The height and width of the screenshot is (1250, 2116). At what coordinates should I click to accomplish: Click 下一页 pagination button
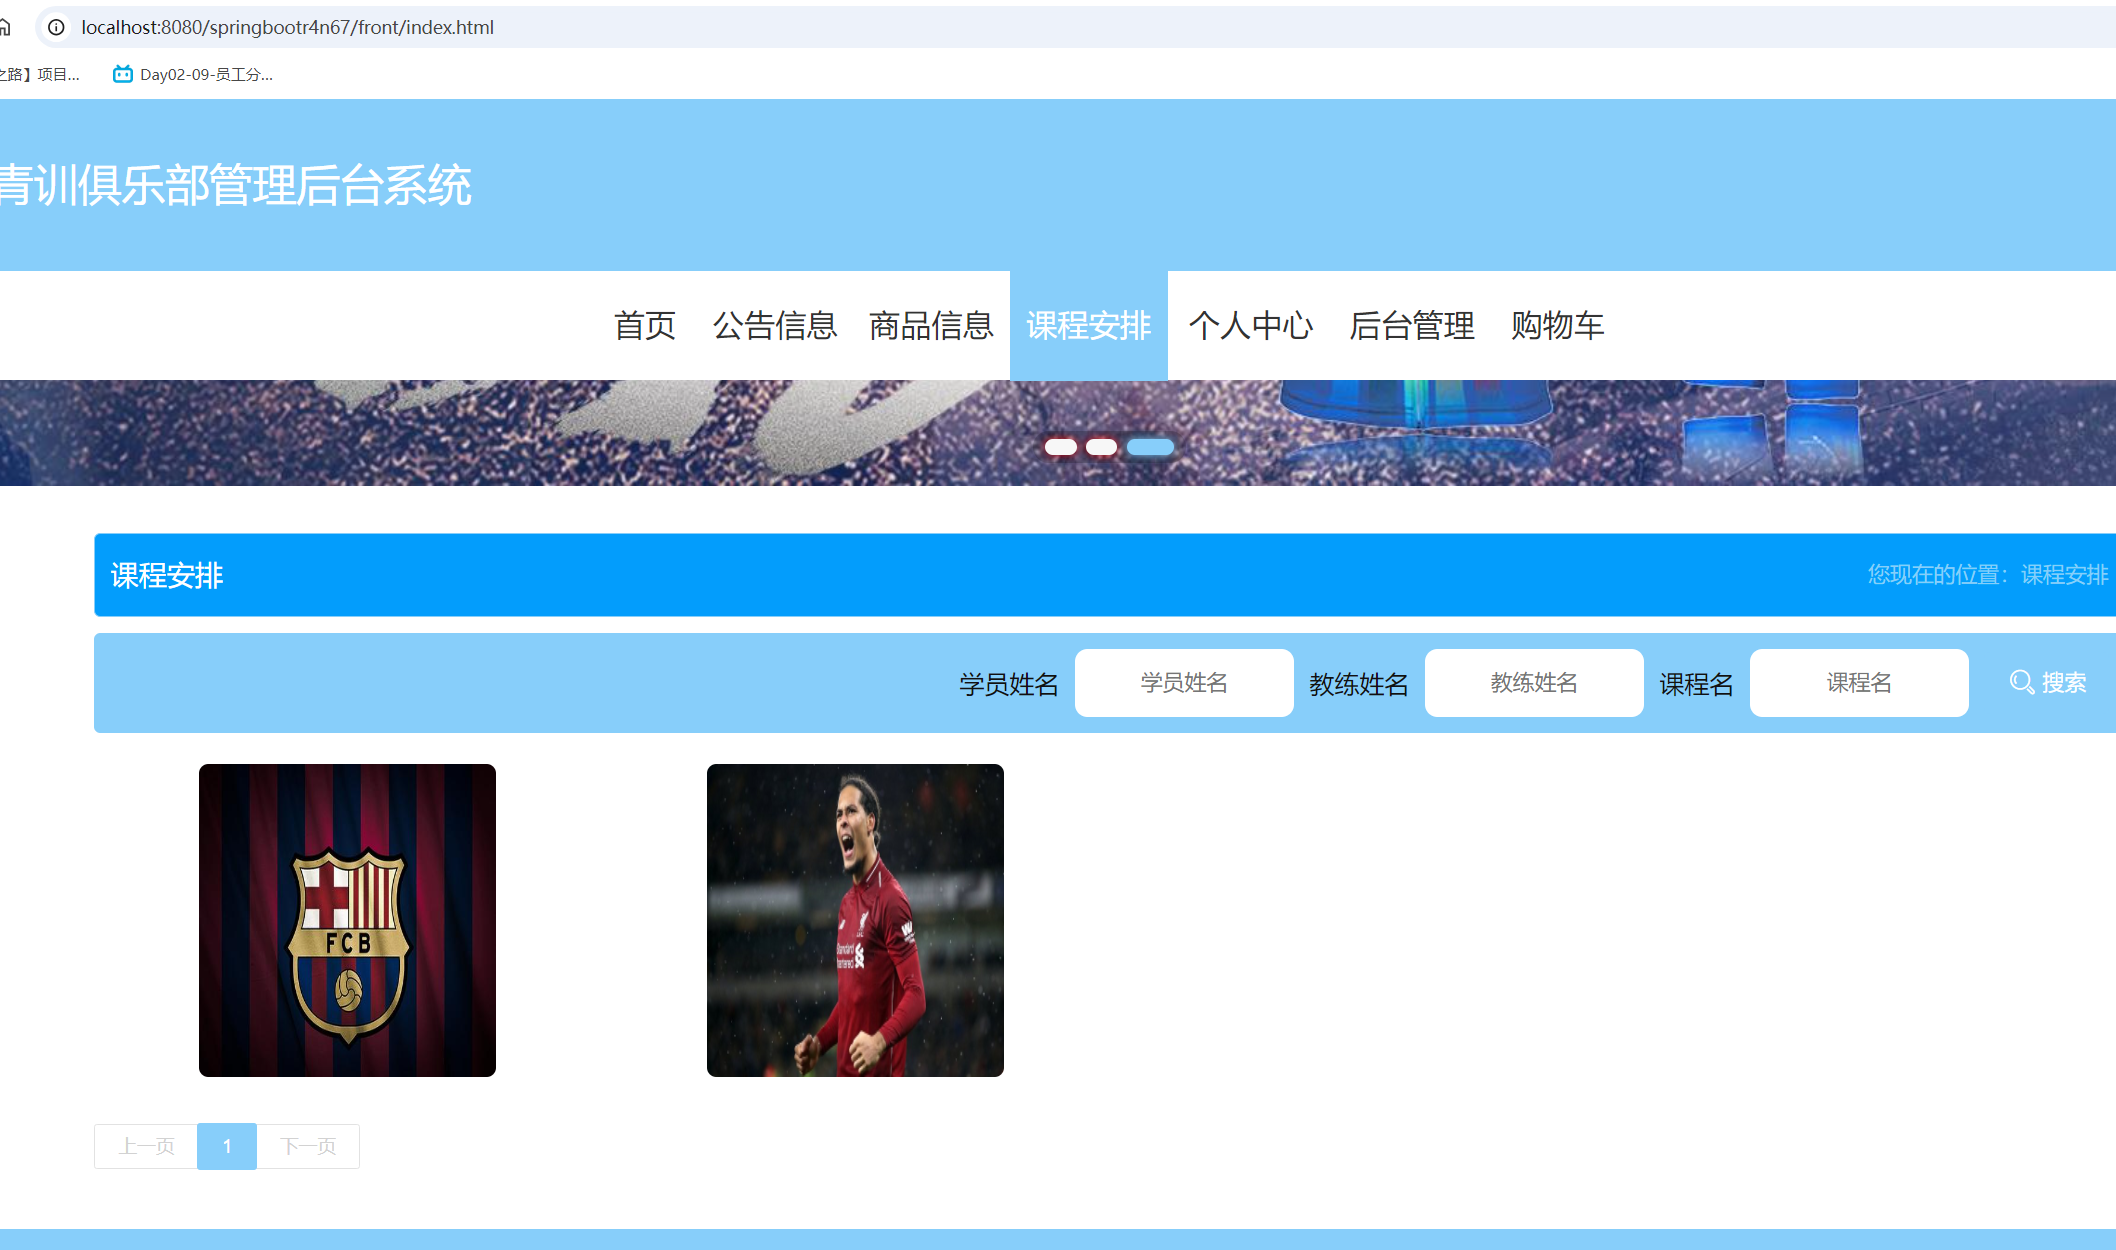point(308,1146)
